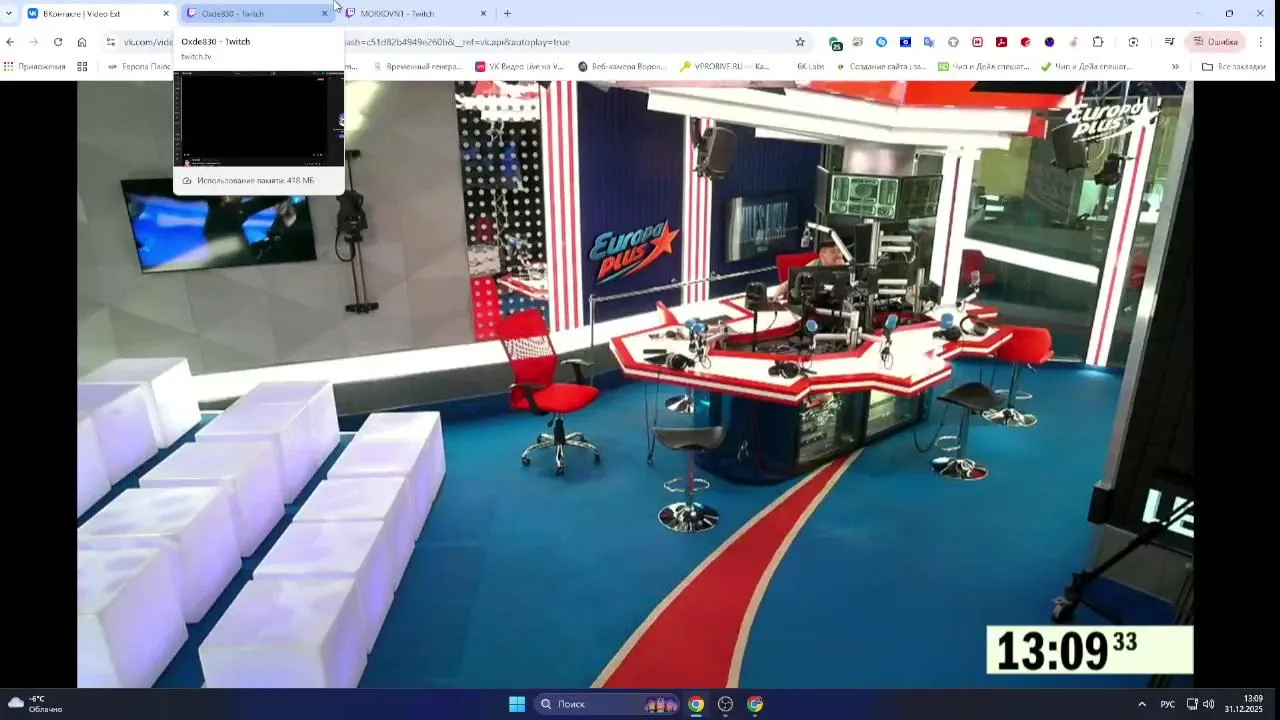View site information icon in address bar
1280x720 pixels.
click(x=111, y=42)
